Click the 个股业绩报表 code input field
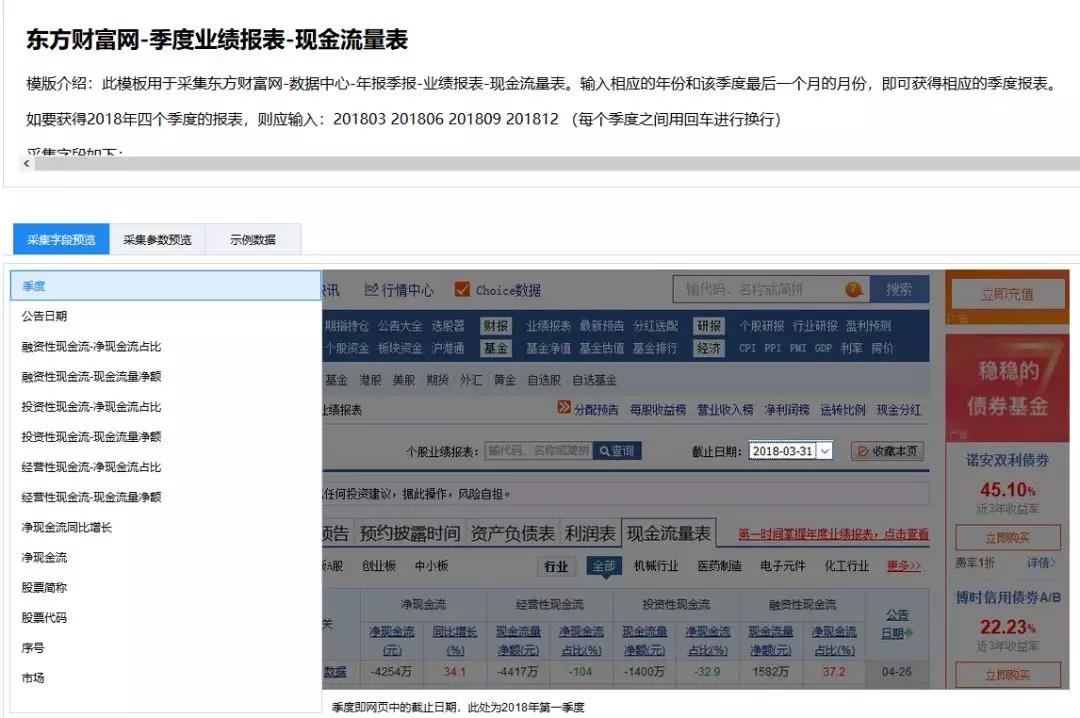Viewport: 1080px width, 718px height. 538,451
